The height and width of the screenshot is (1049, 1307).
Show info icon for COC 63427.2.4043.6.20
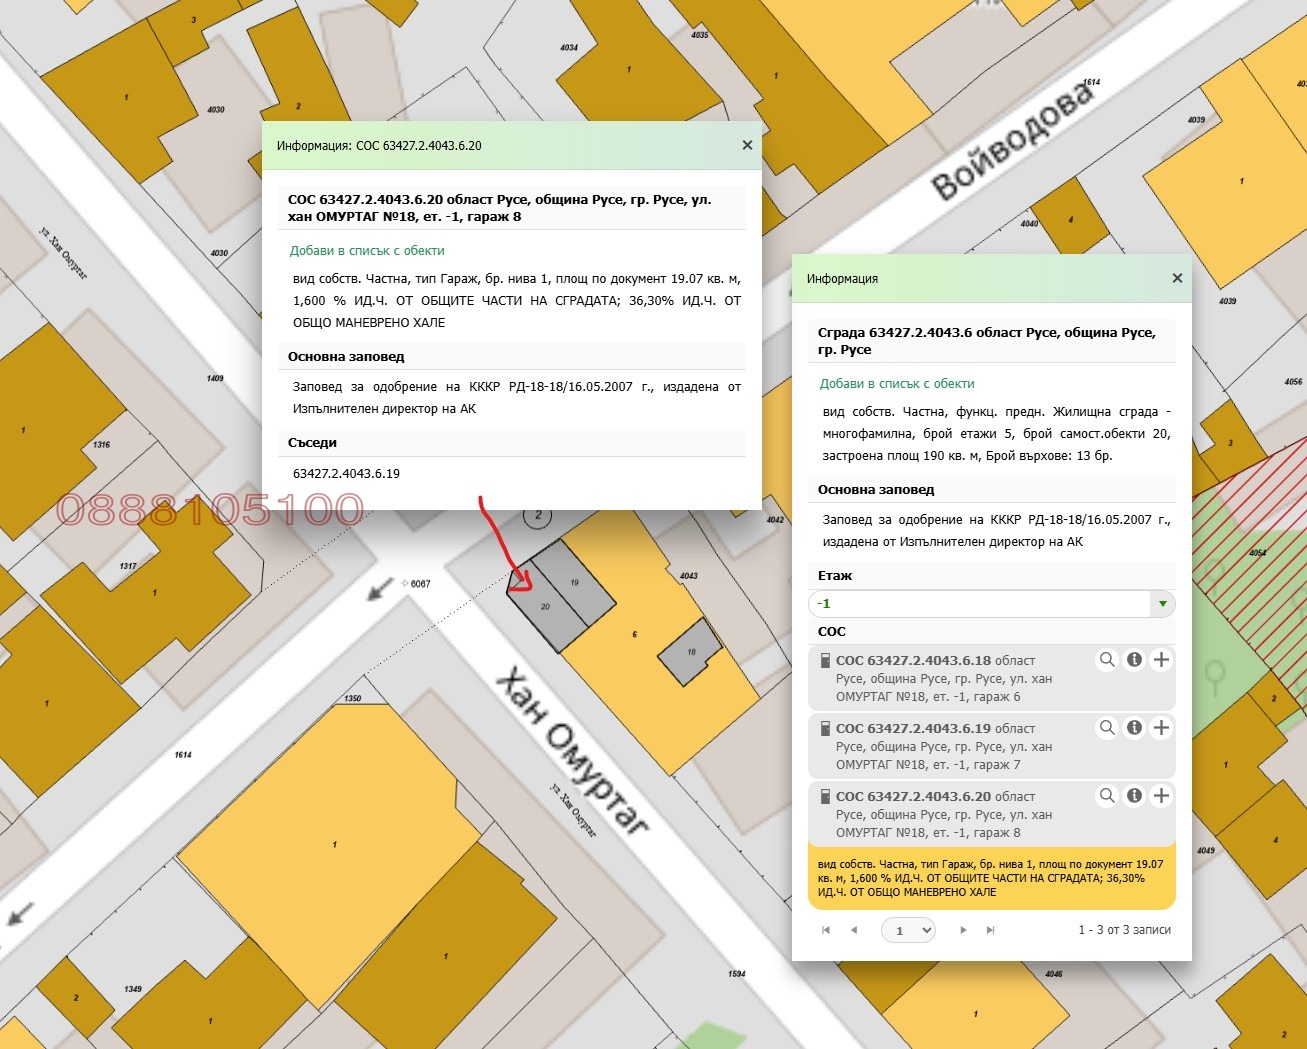[1134, 796]
